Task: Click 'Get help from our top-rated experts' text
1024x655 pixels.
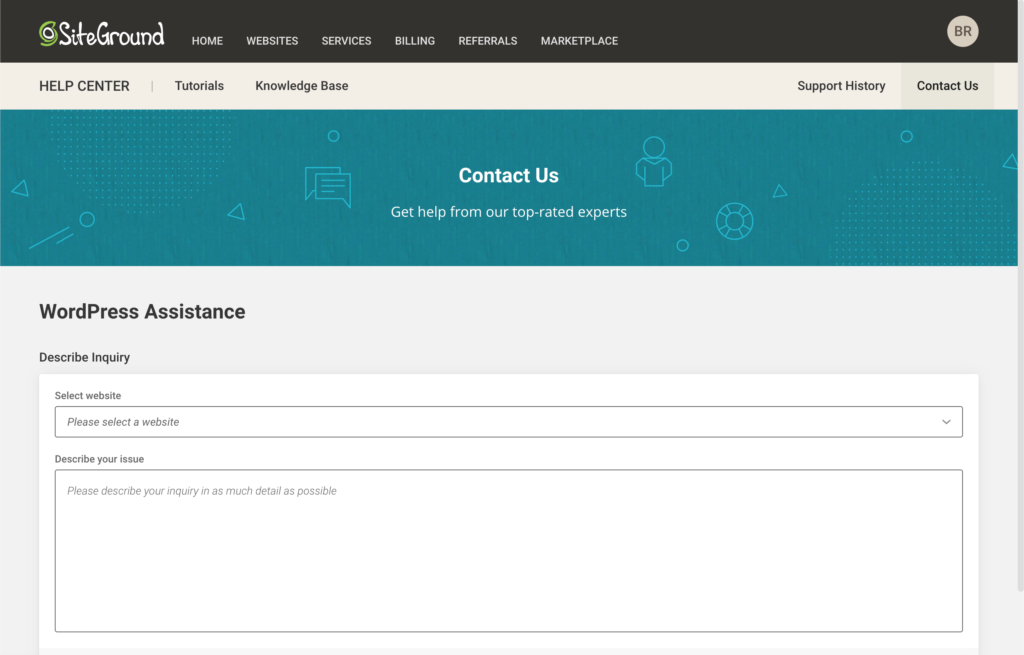Action: (x=509, y=212)
